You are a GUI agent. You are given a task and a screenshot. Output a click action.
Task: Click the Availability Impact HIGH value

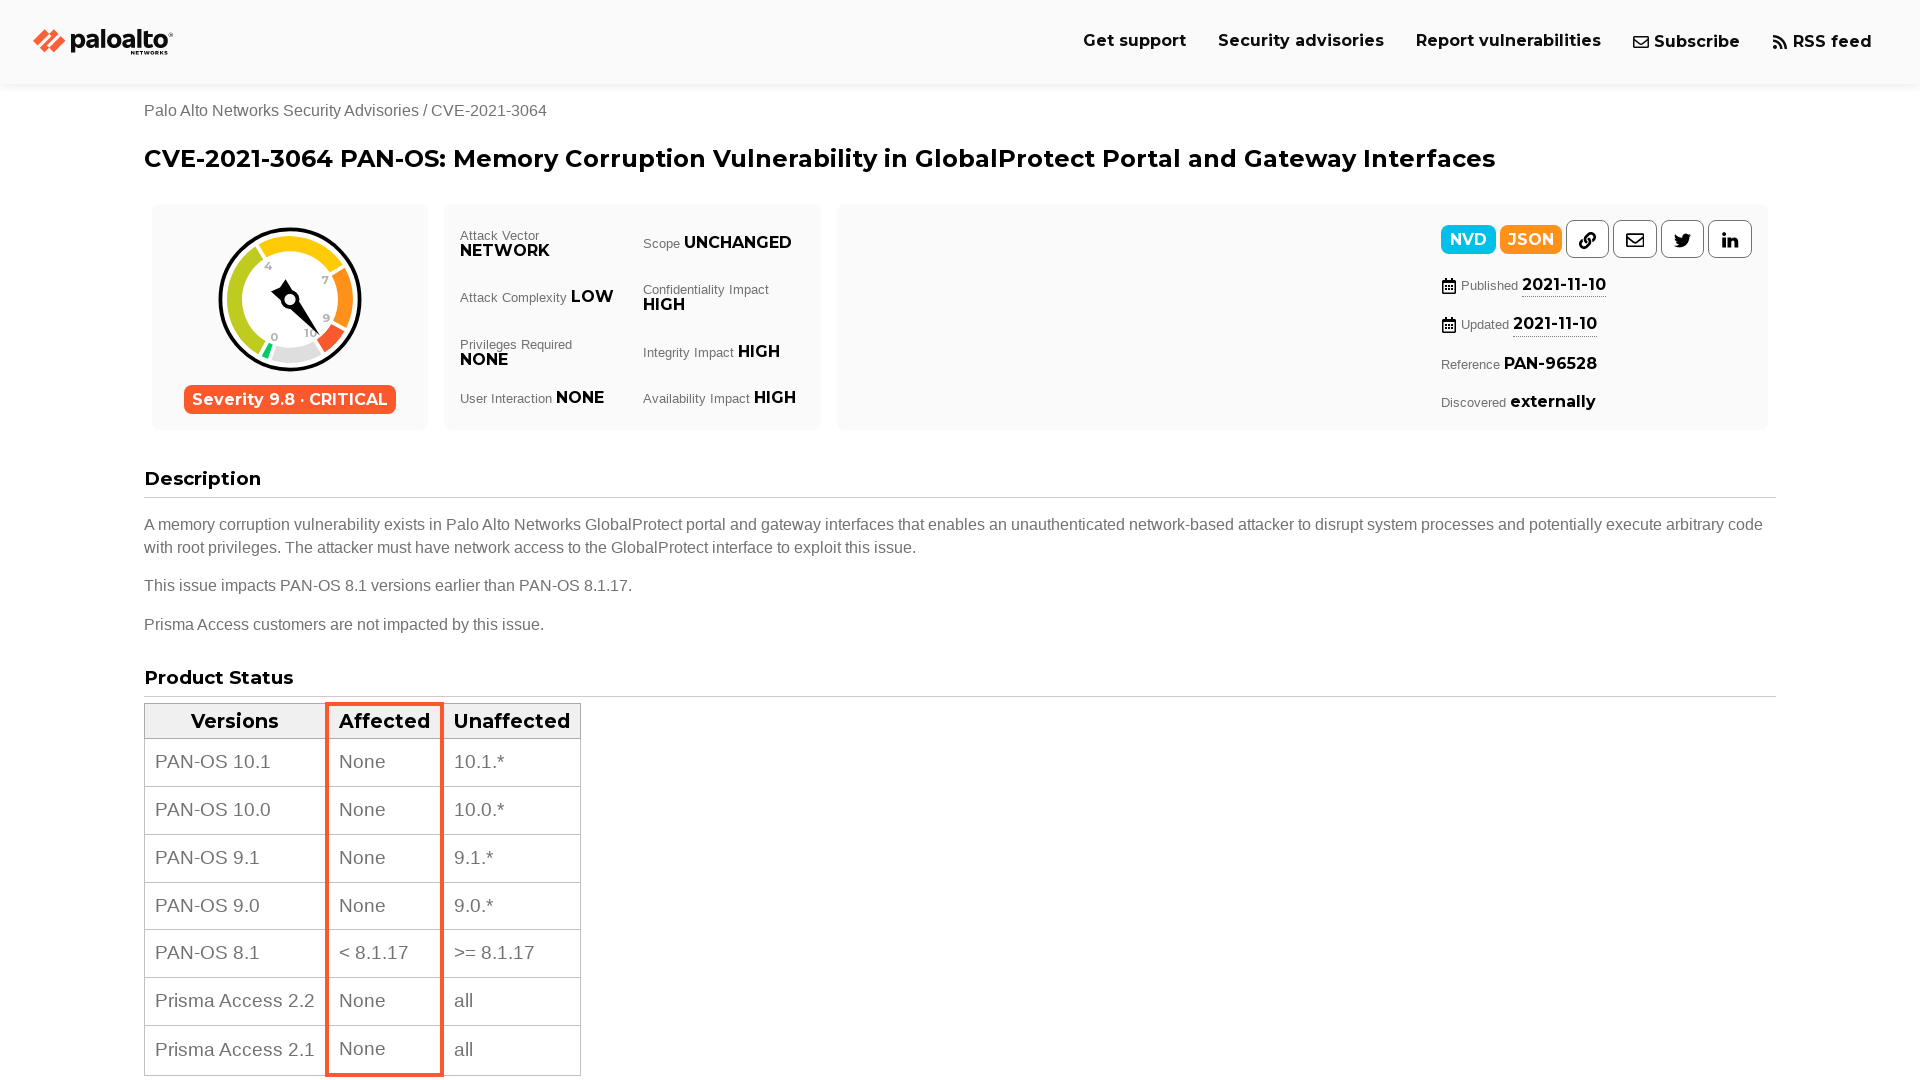click(775, 398)
